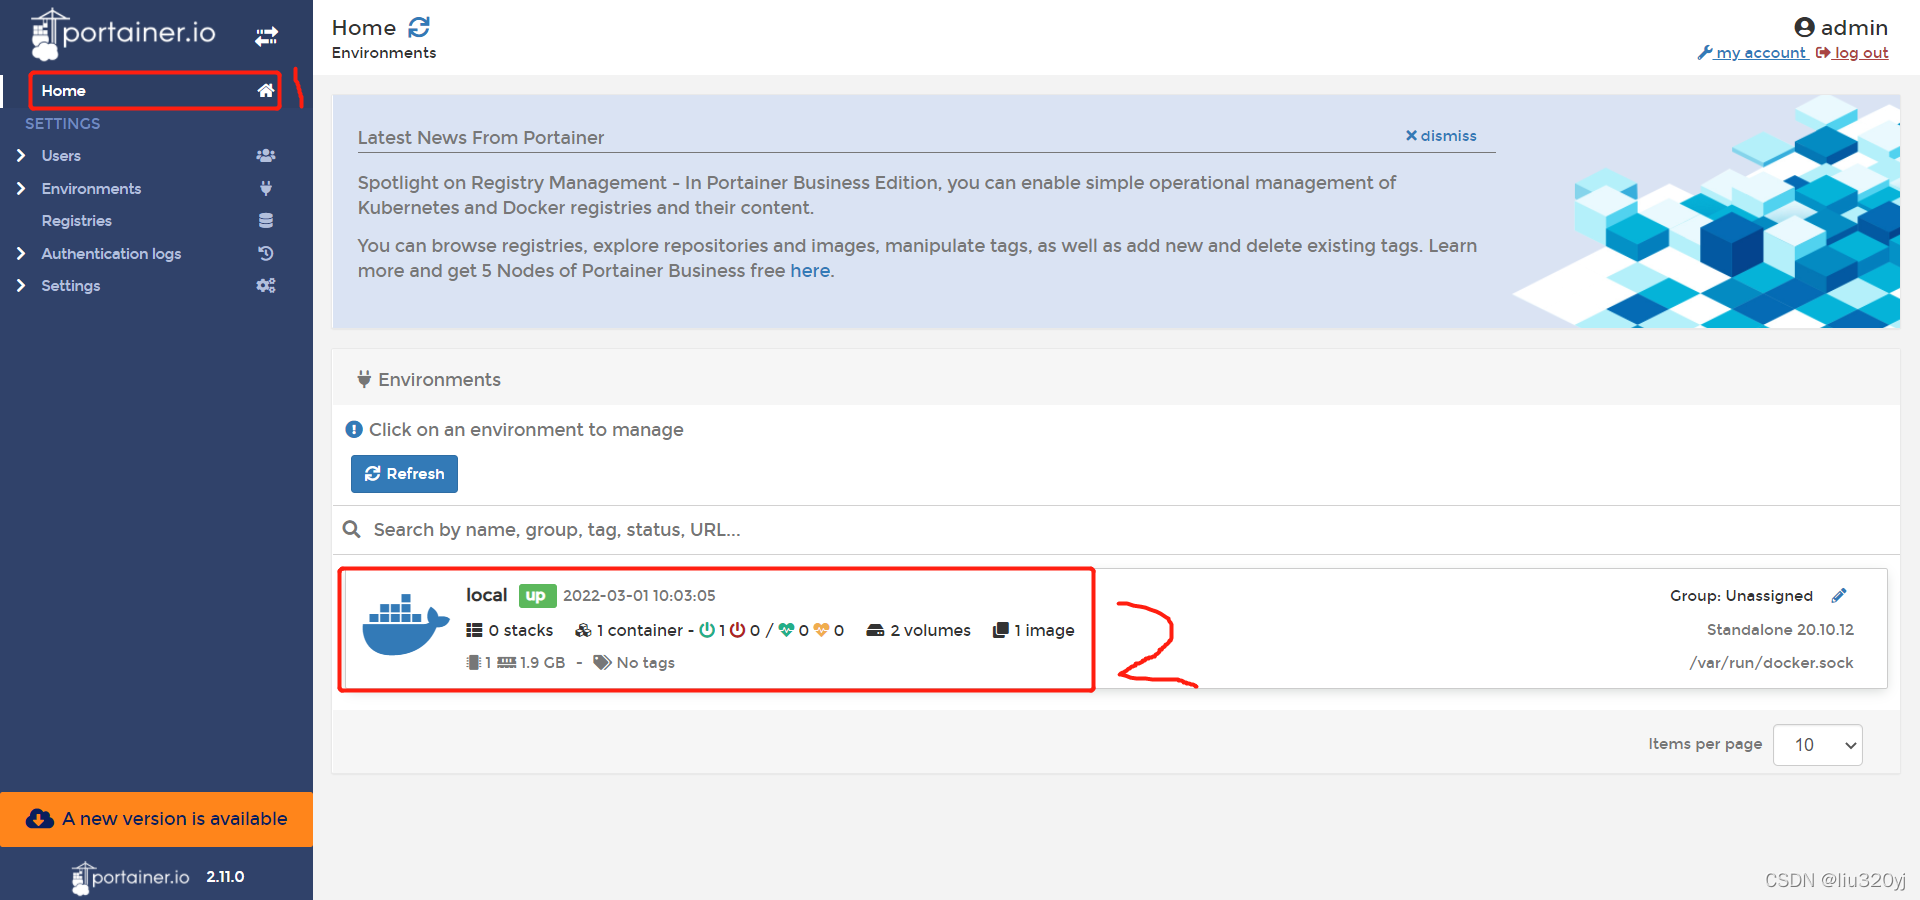The image size is (1920, 900).
Task: Click the pencil edit icon next to Group: Unassigned
Action: coord(1839,596)
